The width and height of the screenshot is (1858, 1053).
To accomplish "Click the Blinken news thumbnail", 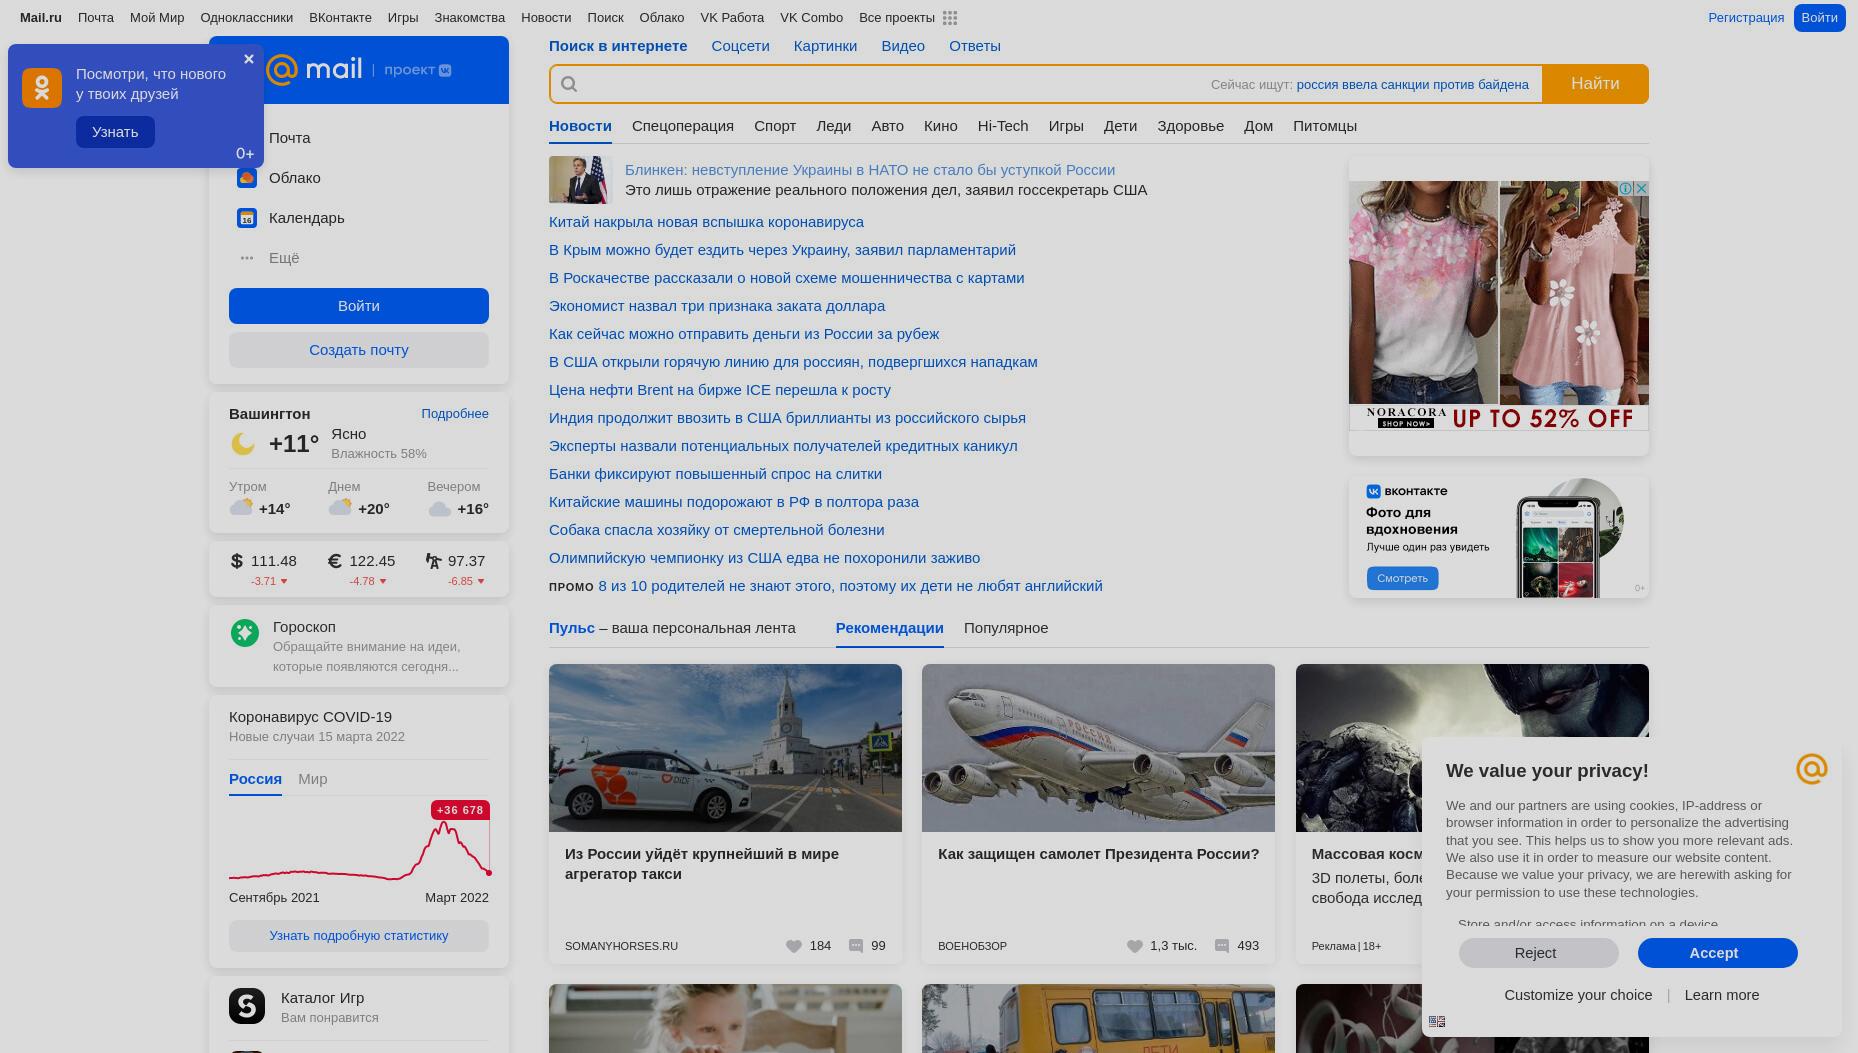I will tap(580, 180).
